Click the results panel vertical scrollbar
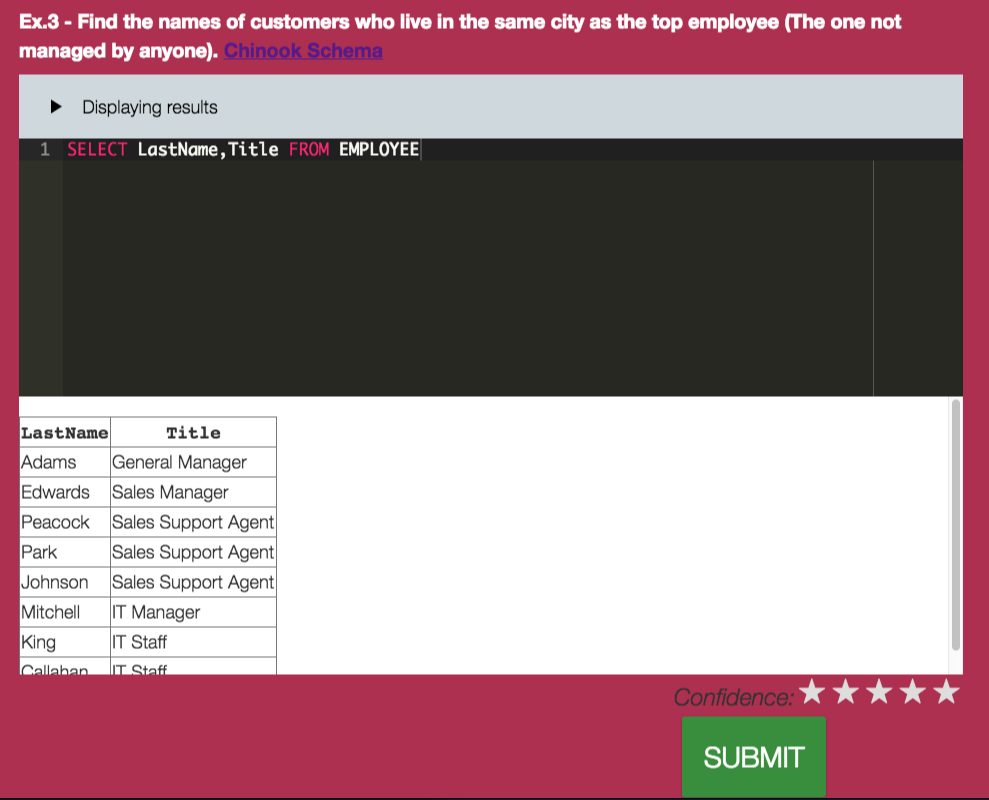Screen dimensions: 989x800 [x=955, y=525]
